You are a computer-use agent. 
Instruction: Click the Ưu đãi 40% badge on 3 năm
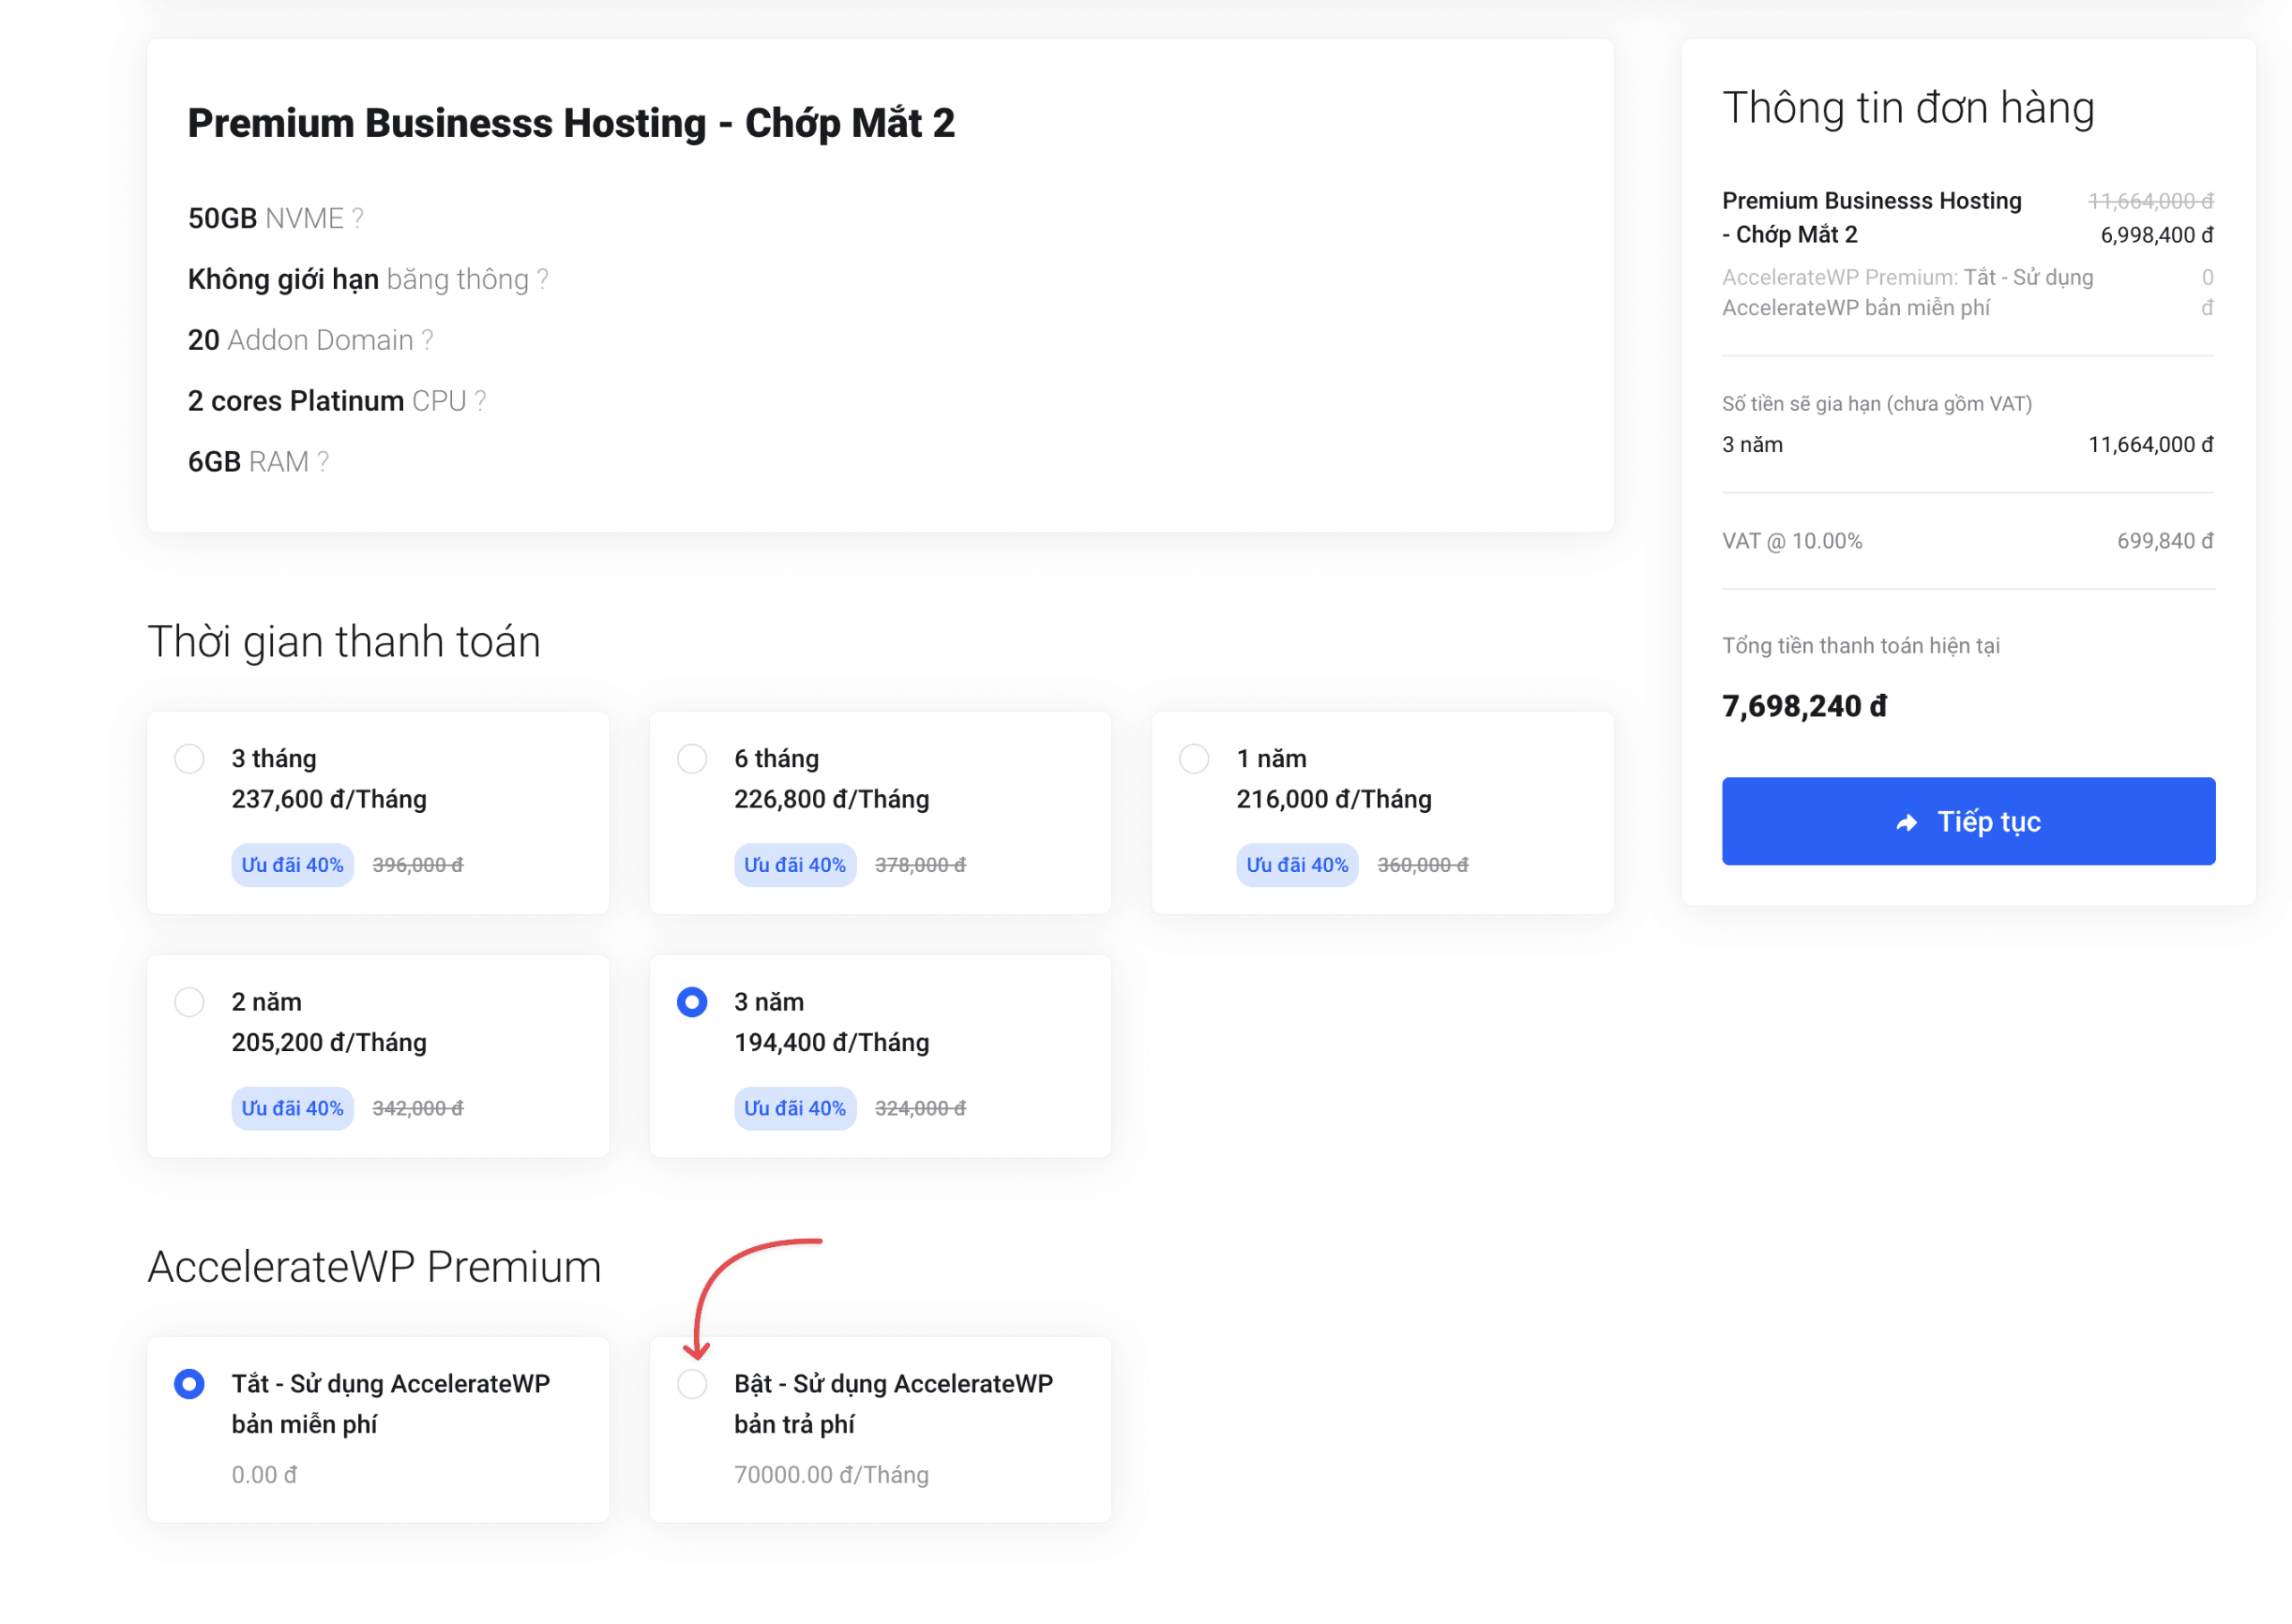(794, 1108)
